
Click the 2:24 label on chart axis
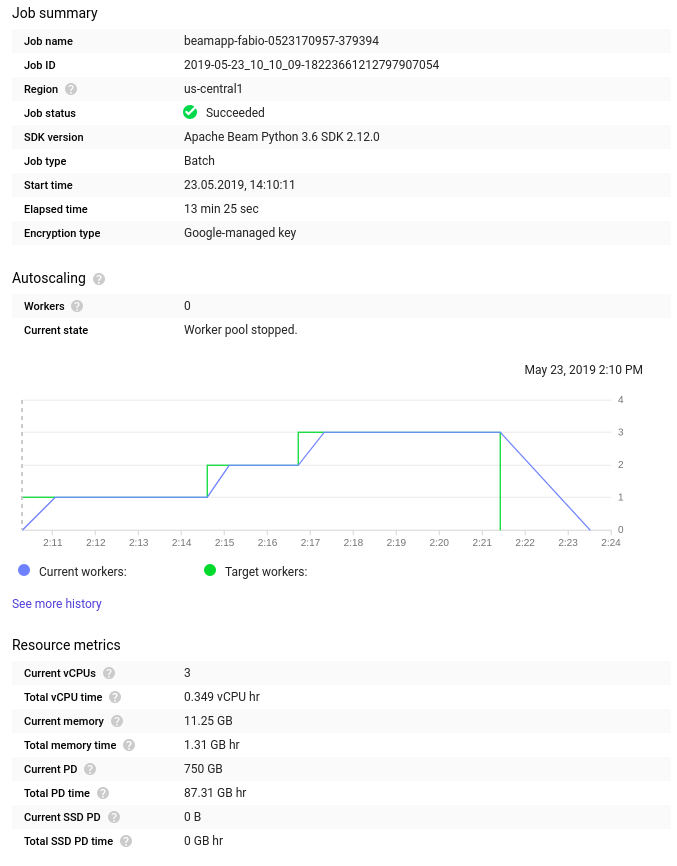tap(611, 543)
